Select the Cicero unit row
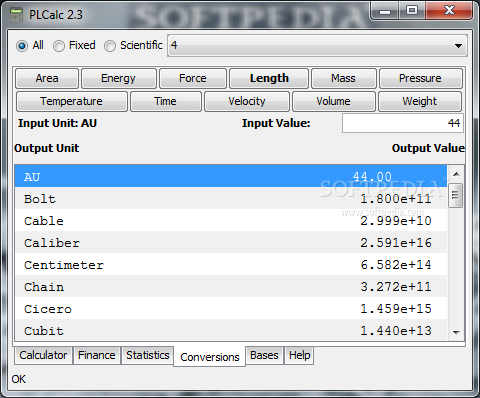The height and width of the screenshot is (398, 480). [231, 308]
